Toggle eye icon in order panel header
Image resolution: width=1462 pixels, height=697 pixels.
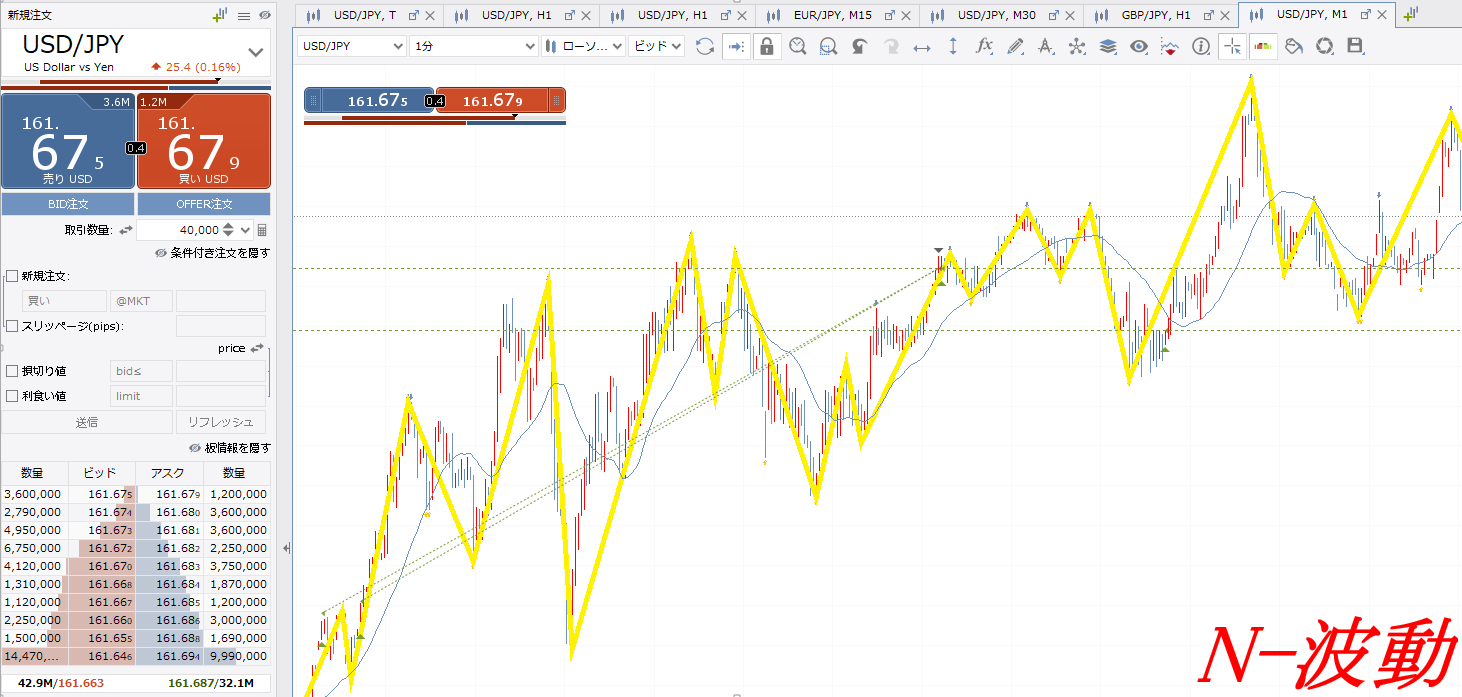264,16
